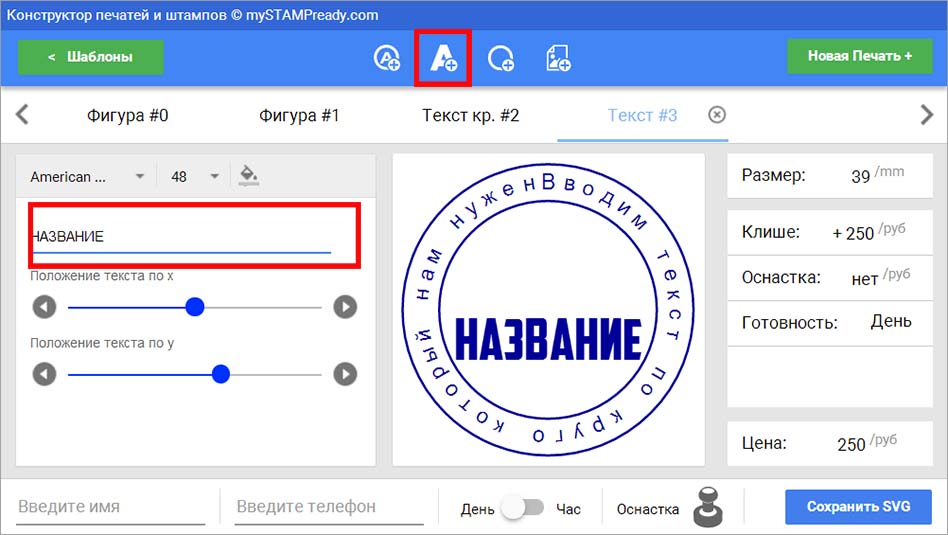Focus the Введите телефон field
948x535 pixels.
point(330,507)
